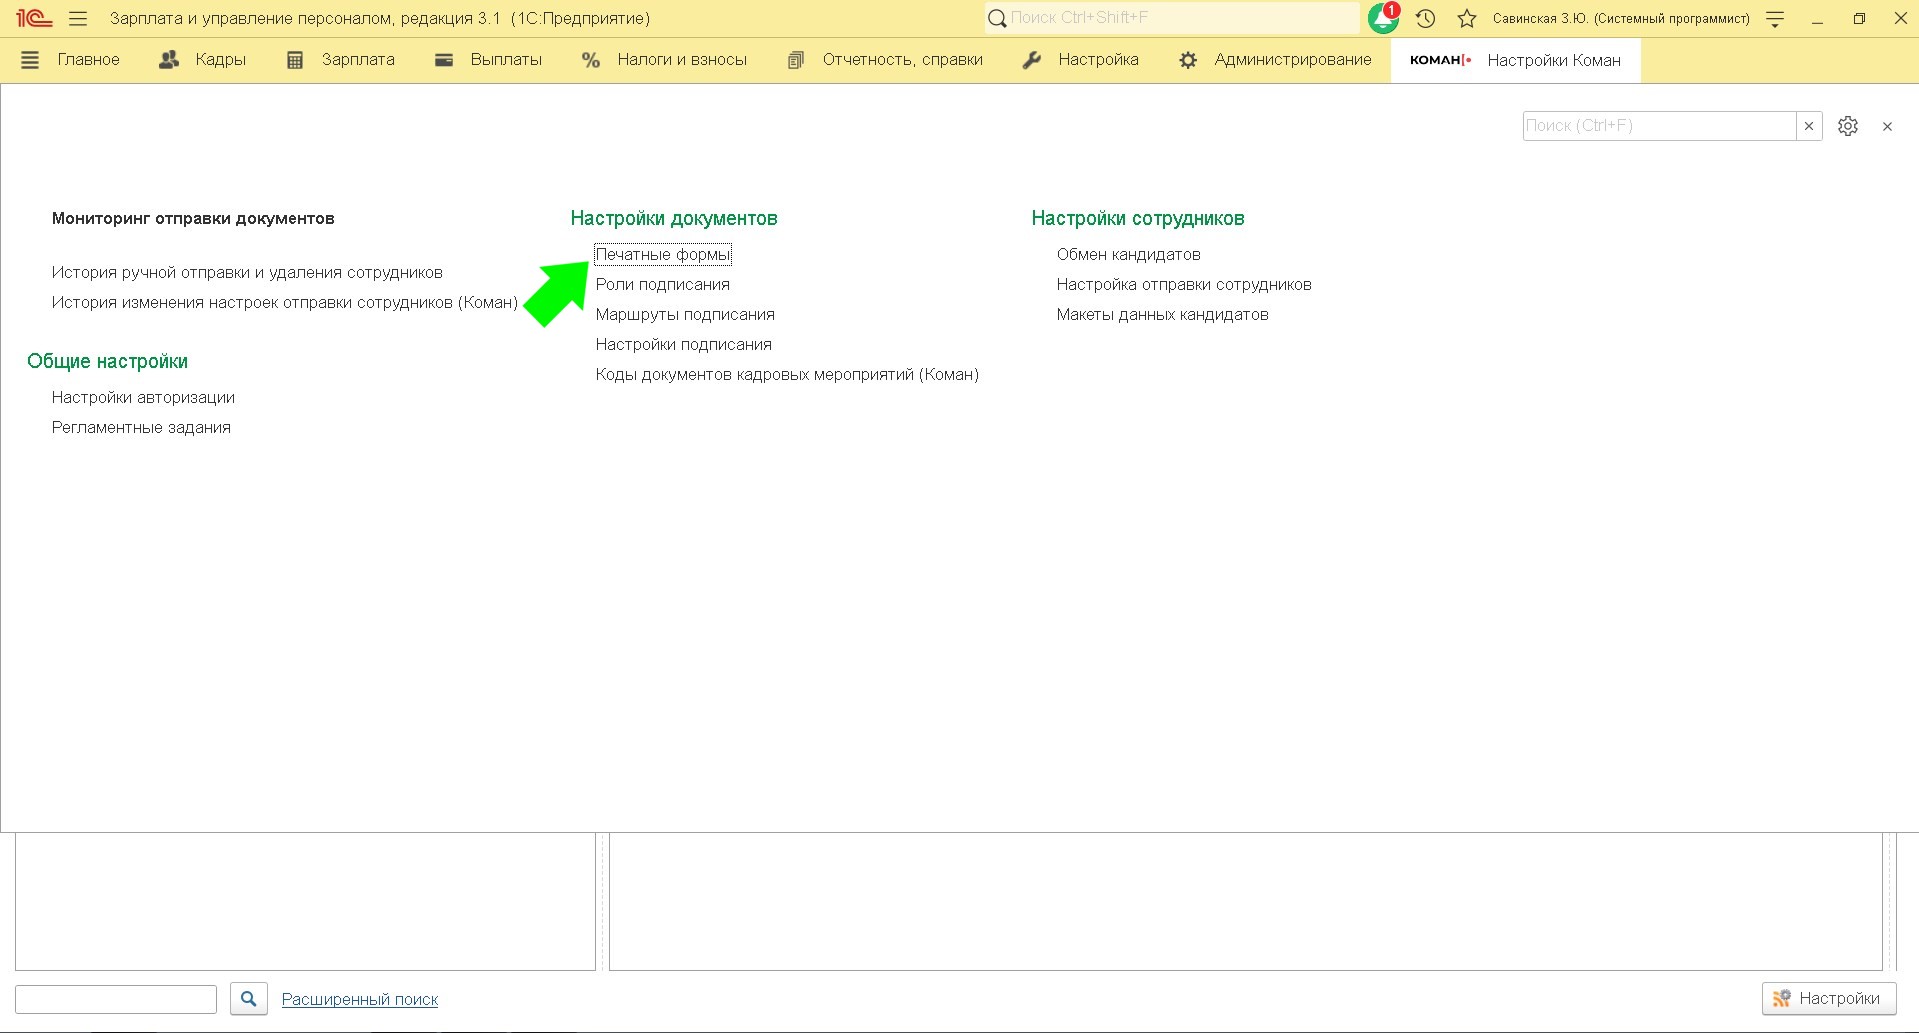Open the section settings gear icon

point(1847,126)
